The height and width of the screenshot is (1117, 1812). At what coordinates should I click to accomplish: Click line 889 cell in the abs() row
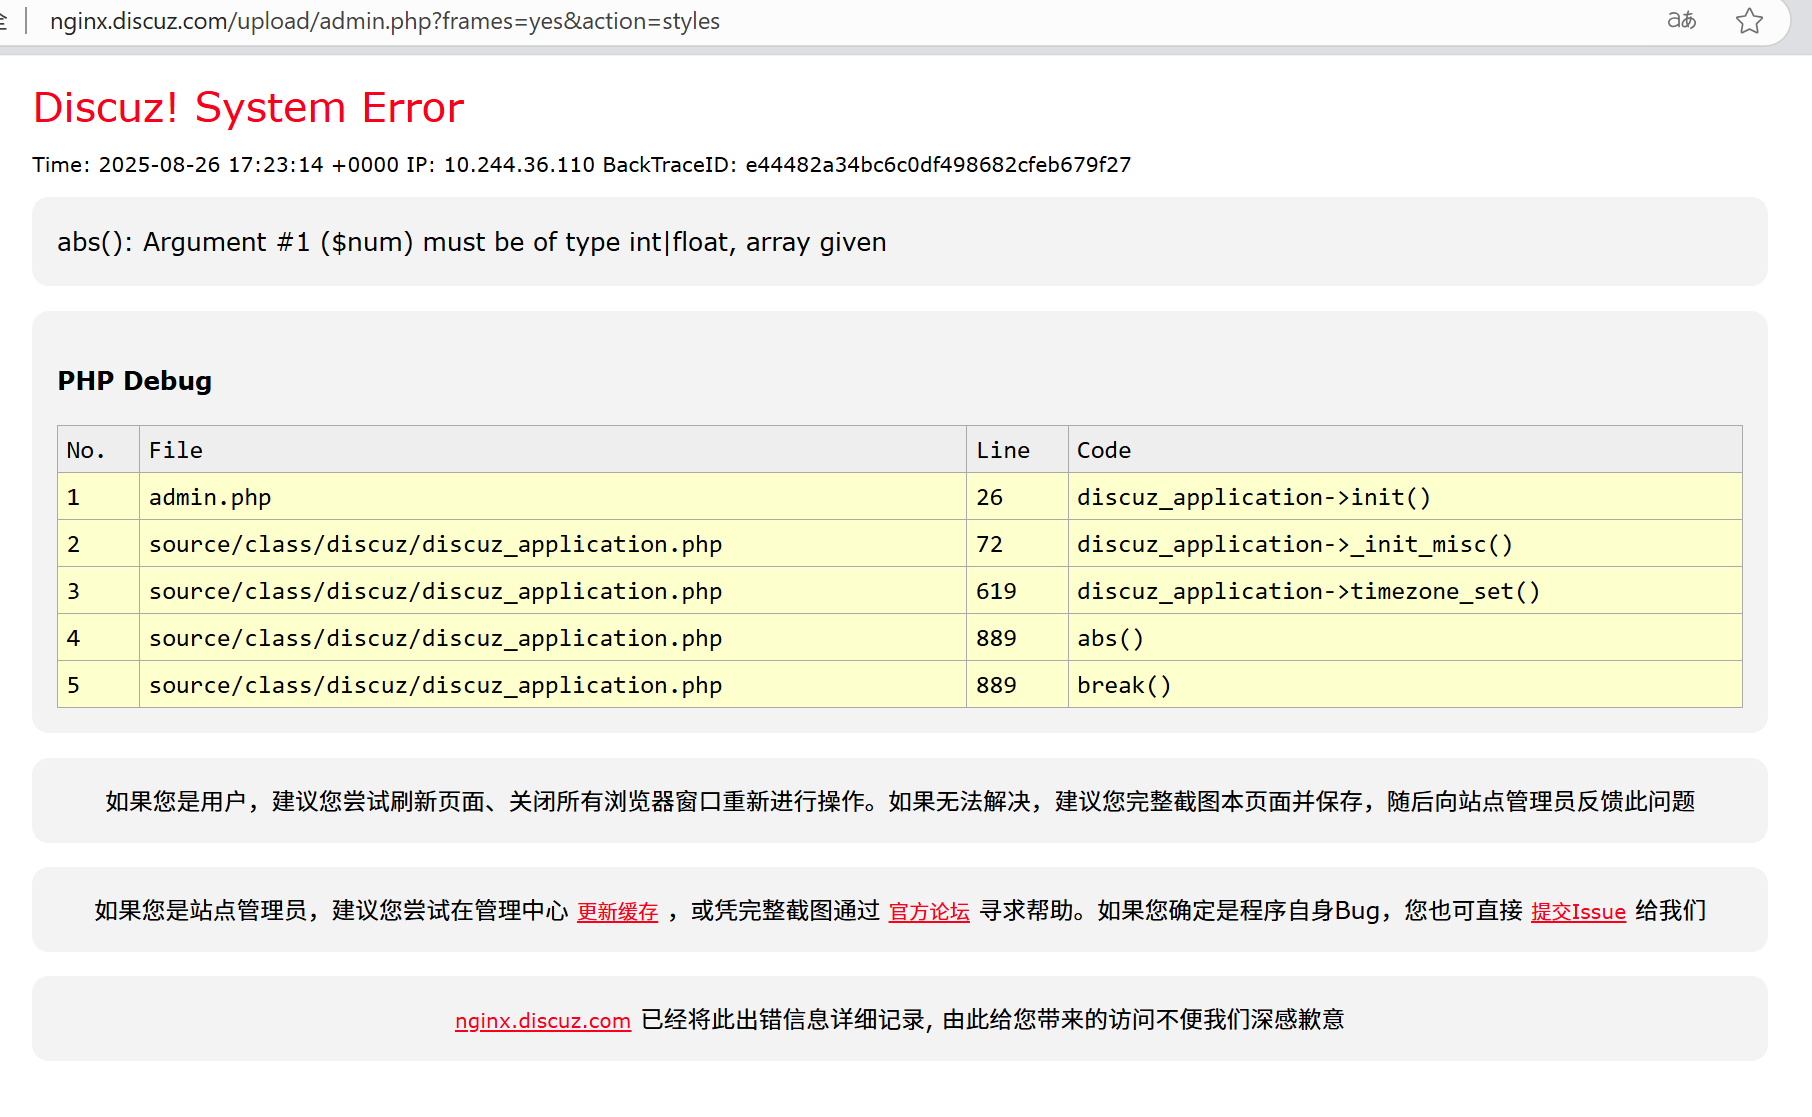click(x=1017, y=638)
